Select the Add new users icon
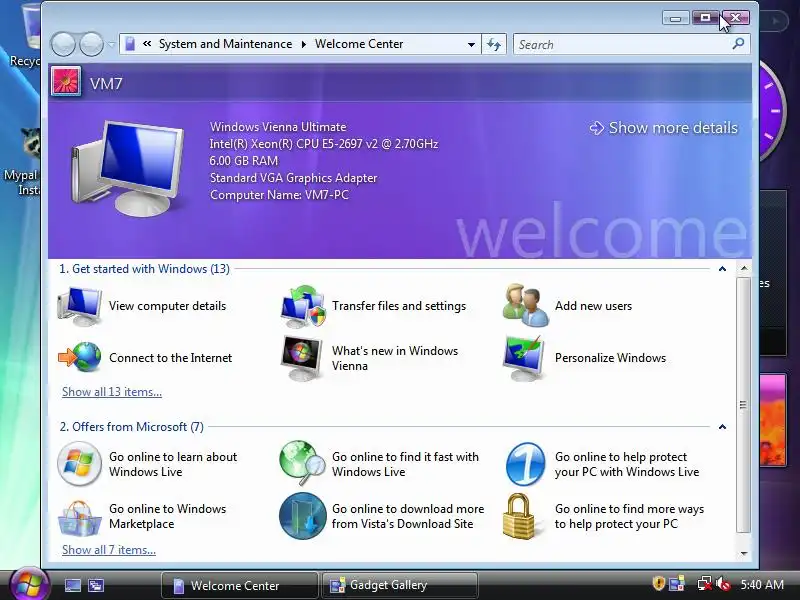The height and width of the screenshot is (600, 800). click(526, 306)
